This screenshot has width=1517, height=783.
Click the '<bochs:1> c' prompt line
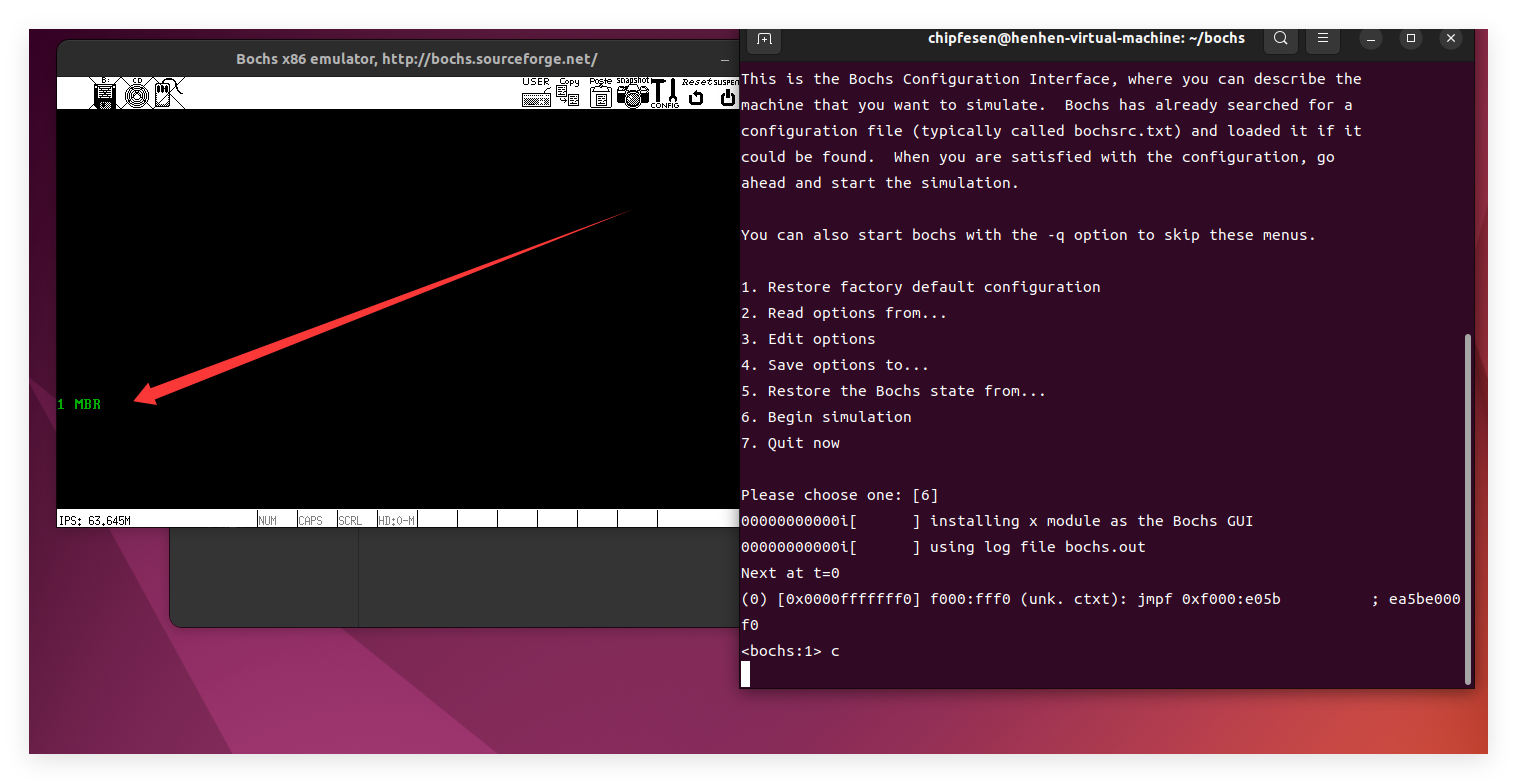(790, 651)
